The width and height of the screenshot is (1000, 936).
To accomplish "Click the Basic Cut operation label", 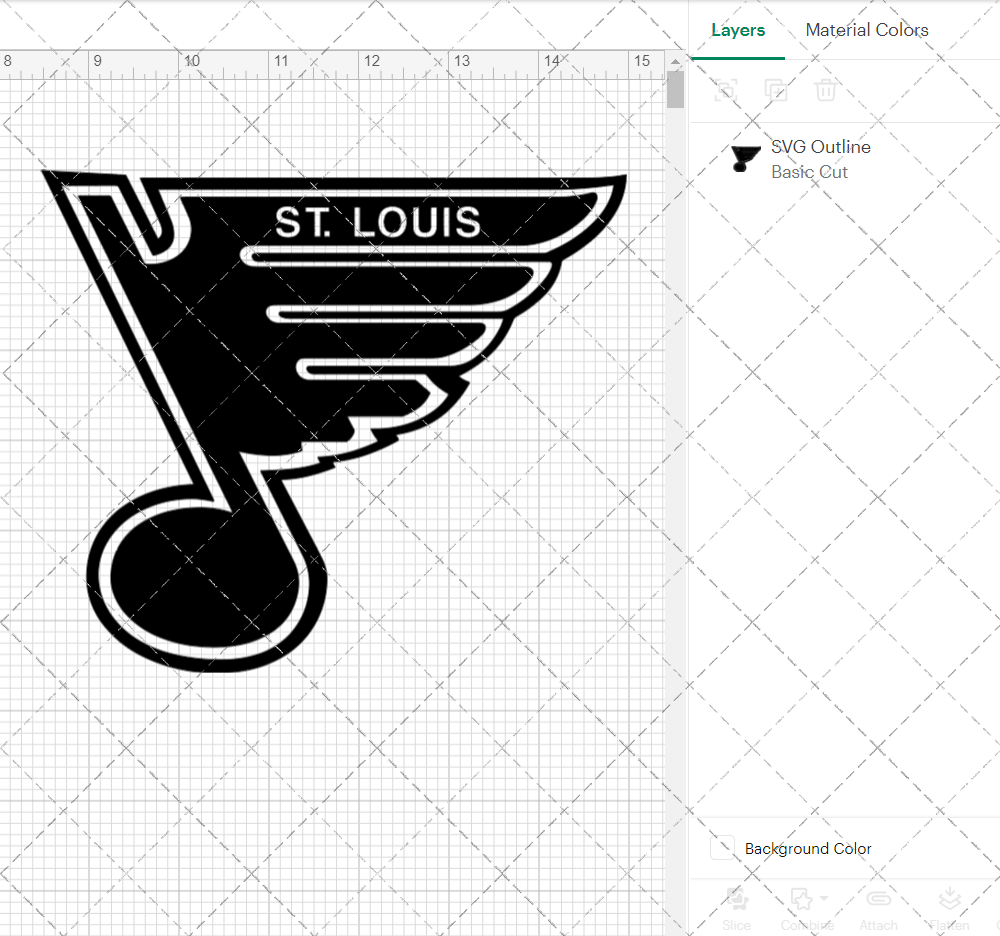I will [809, 172].
